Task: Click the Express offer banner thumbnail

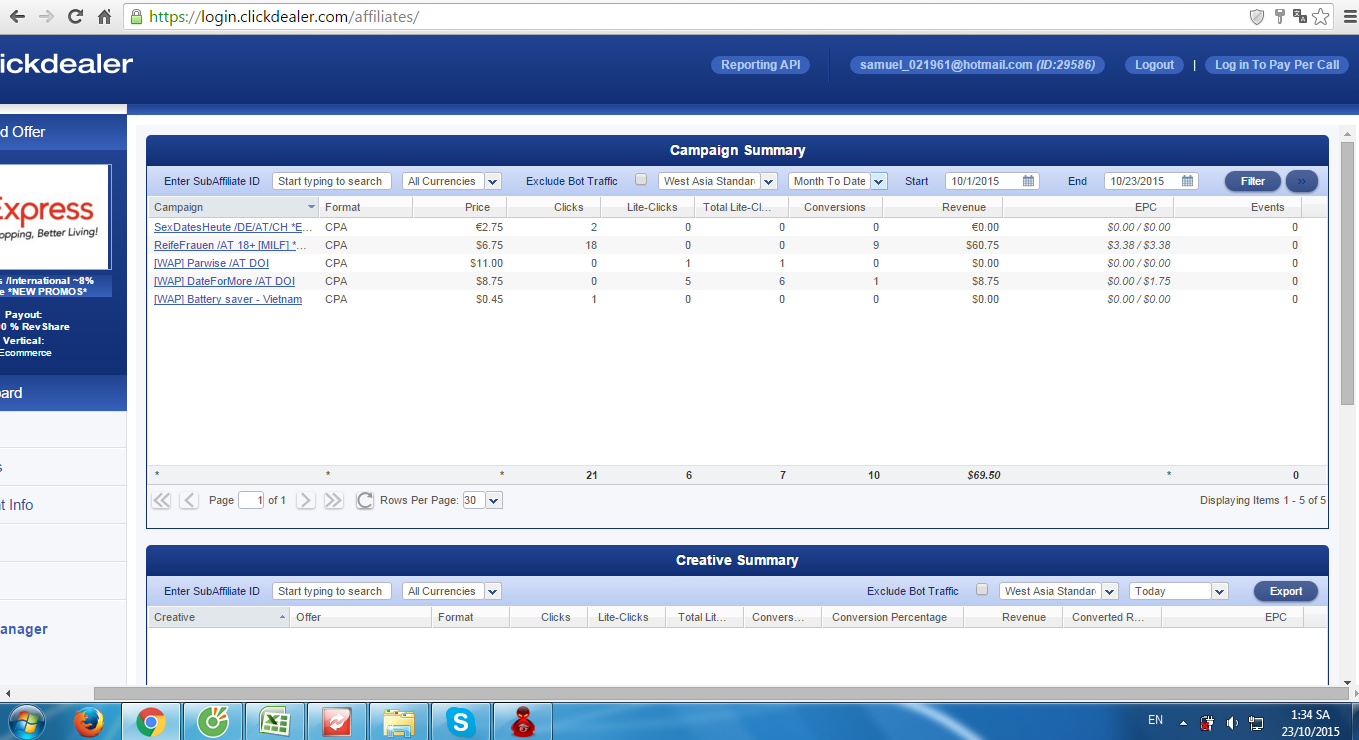Action: [55, 217]
